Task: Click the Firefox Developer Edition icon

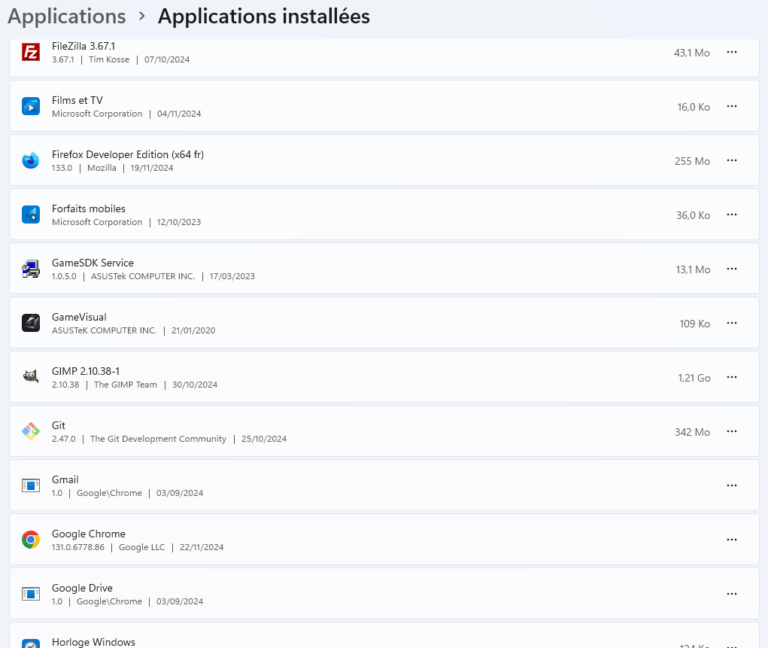Action: pyautogui.click(x=31, y=160)
